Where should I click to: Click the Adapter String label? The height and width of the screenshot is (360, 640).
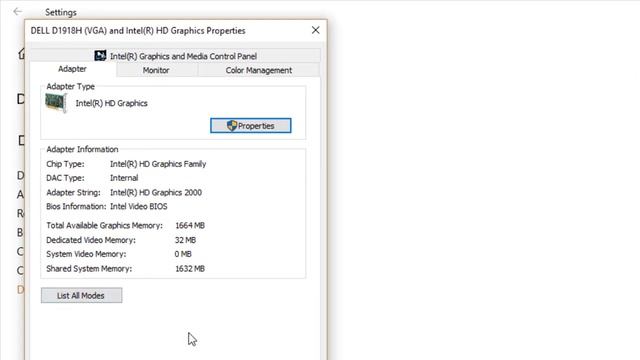(73, 192)
